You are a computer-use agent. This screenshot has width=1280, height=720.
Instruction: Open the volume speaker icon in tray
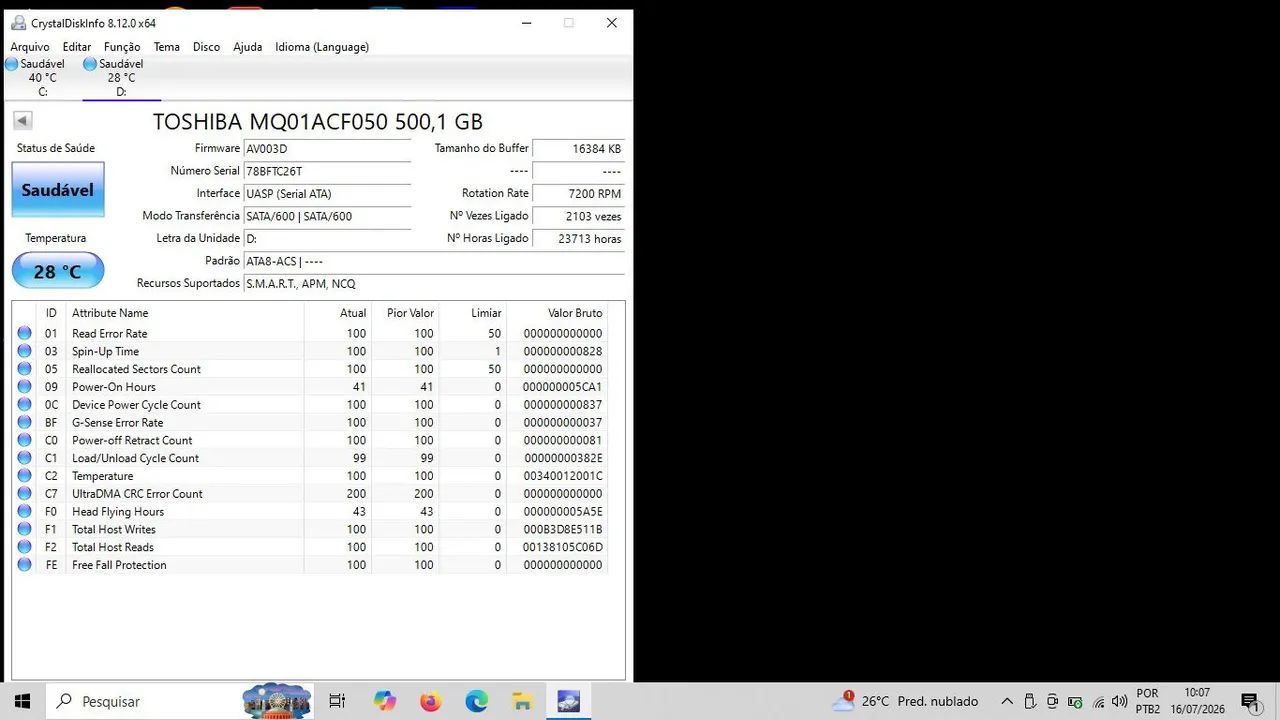click(x=1121, y=702)
